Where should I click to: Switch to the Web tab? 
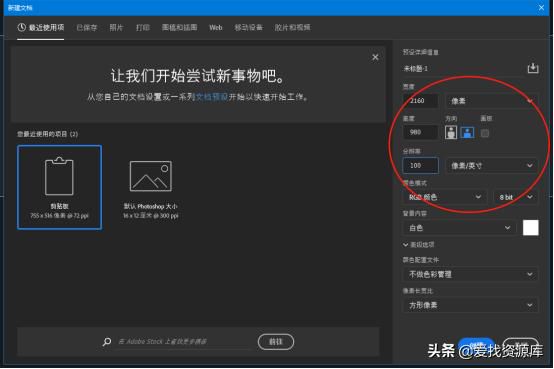coord(216,28)
